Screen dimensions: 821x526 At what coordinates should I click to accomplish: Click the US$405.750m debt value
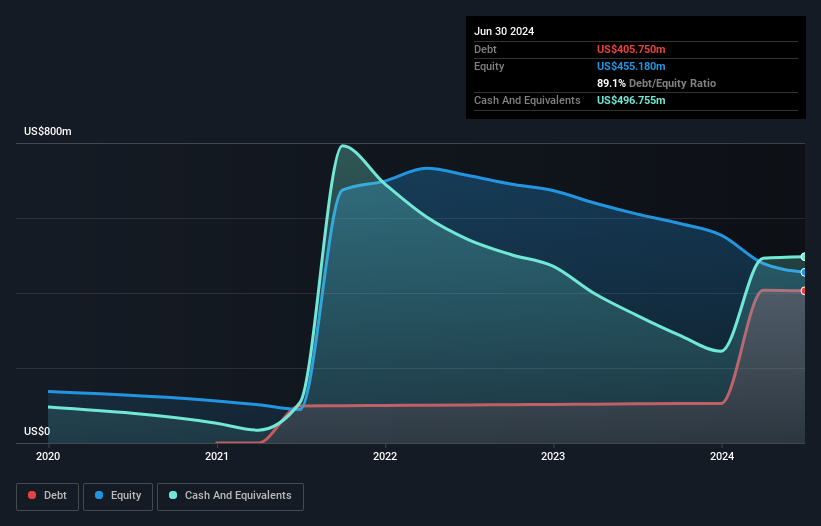coord(631,49)
